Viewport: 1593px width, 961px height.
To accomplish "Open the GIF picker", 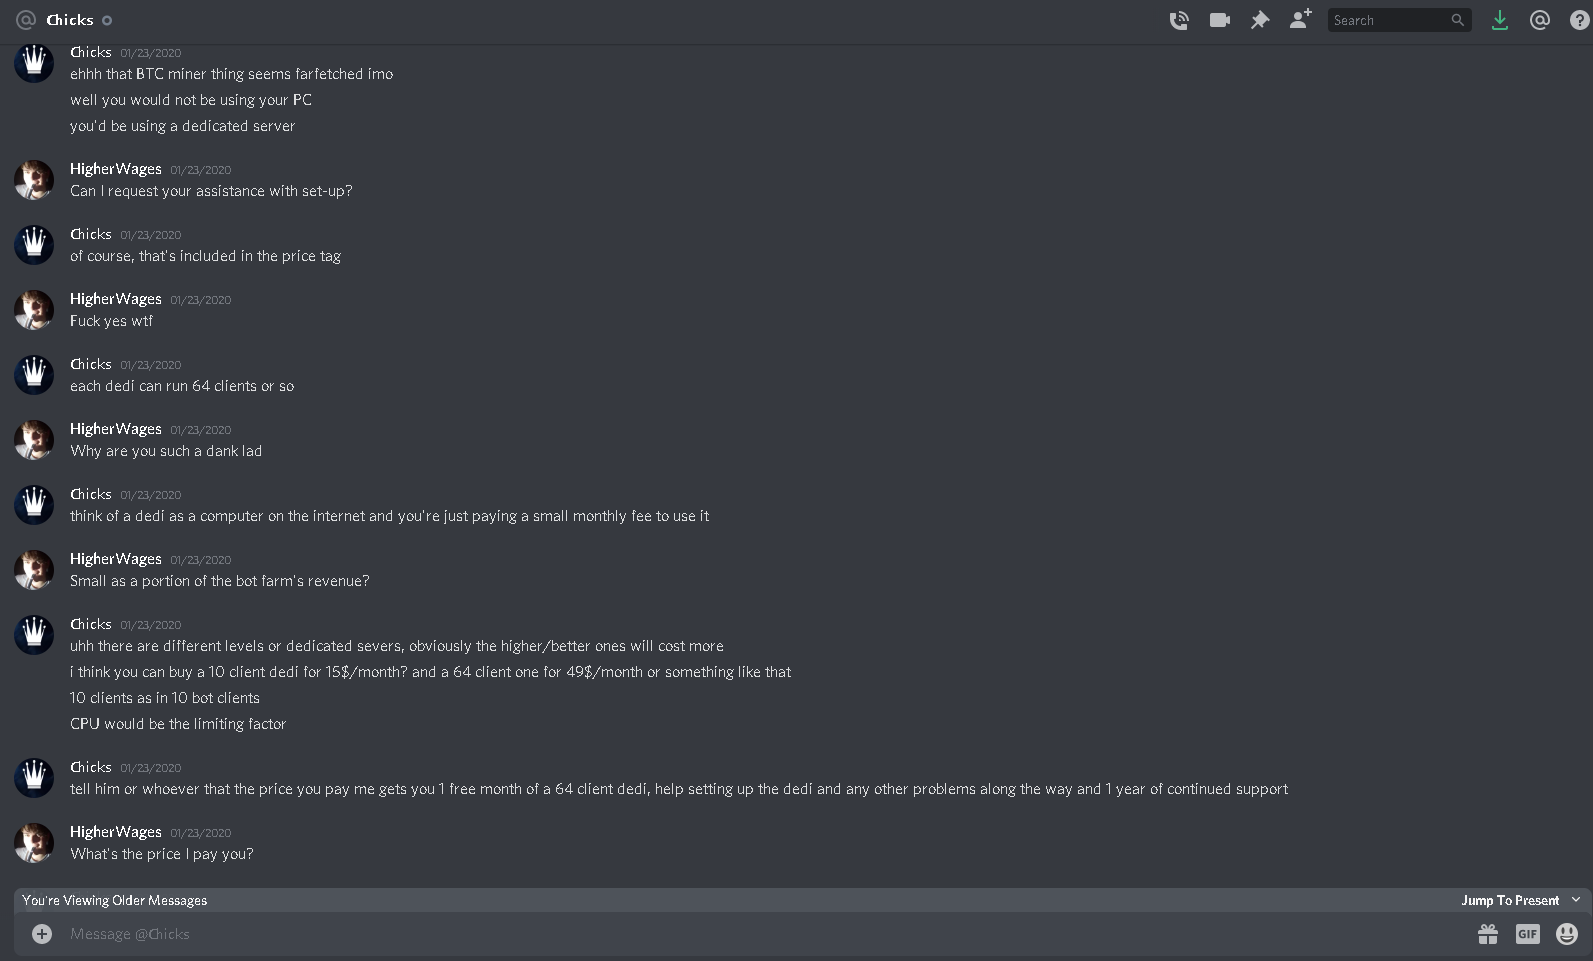I will [1527, 934].
